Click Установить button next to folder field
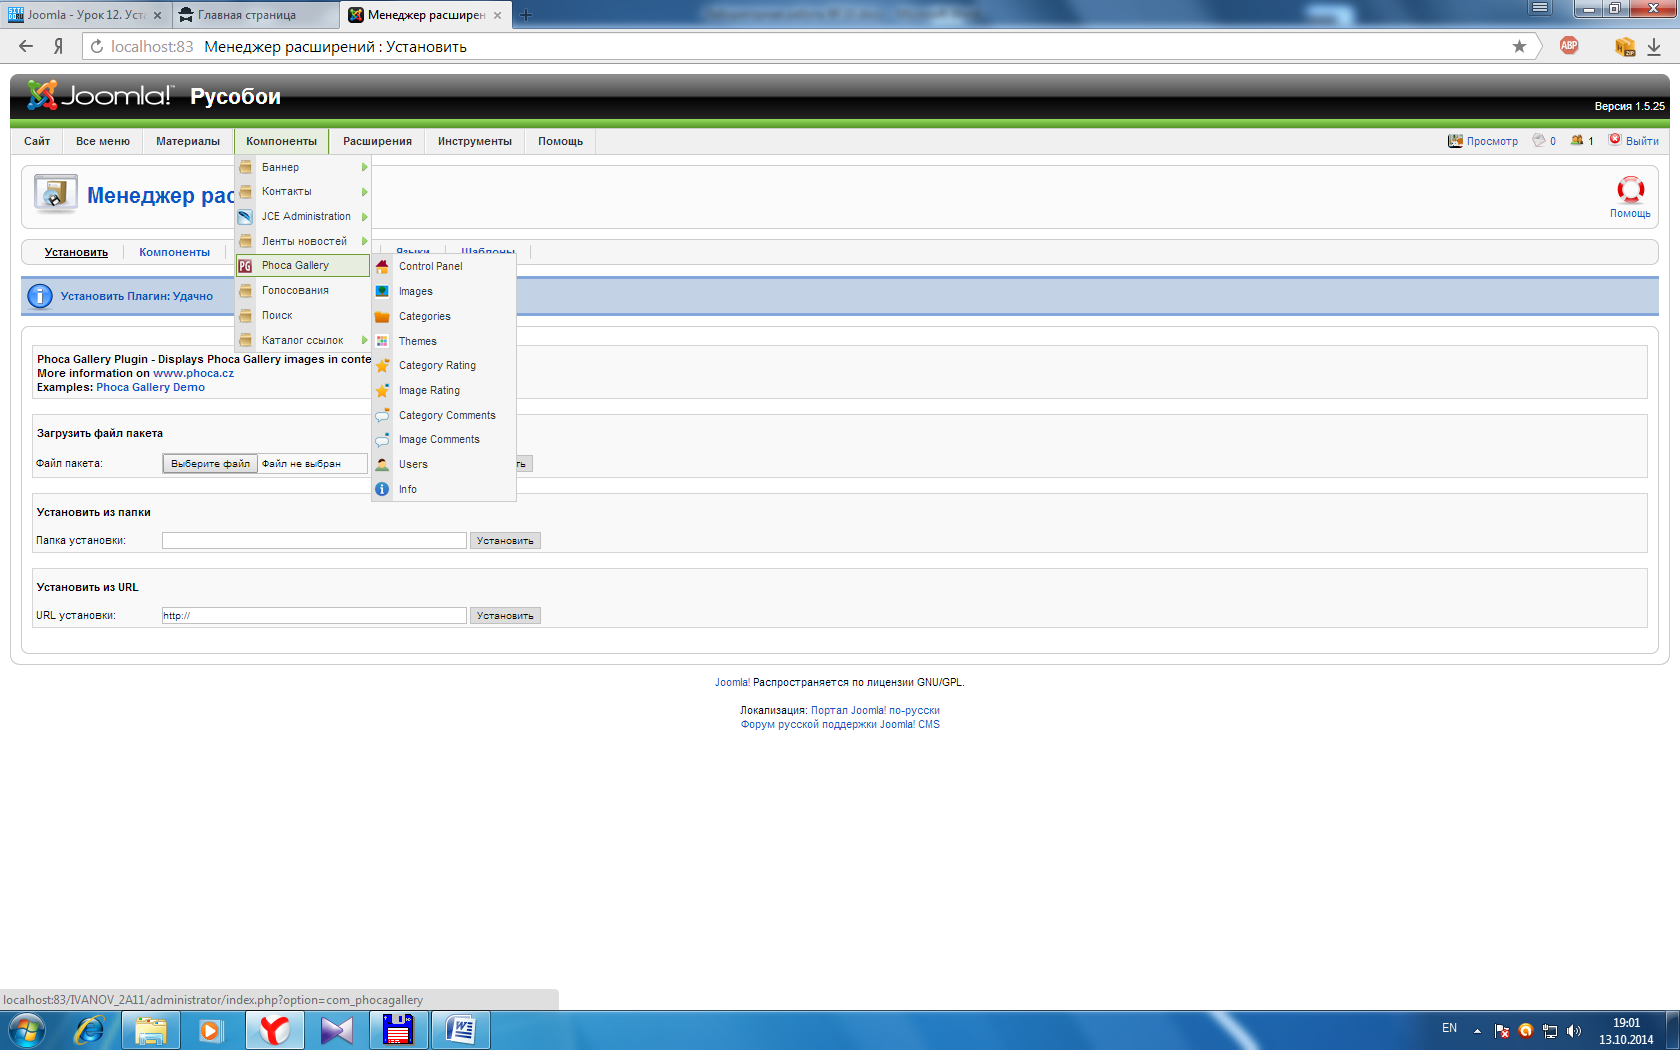Screen dimensions: 1680x1050 (x=505, y=541)
